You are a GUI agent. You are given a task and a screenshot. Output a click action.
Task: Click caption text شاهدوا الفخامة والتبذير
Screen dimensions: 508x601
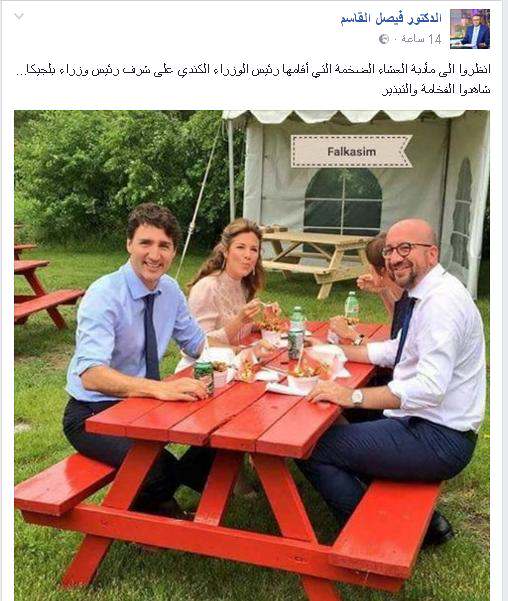(436, 90)
